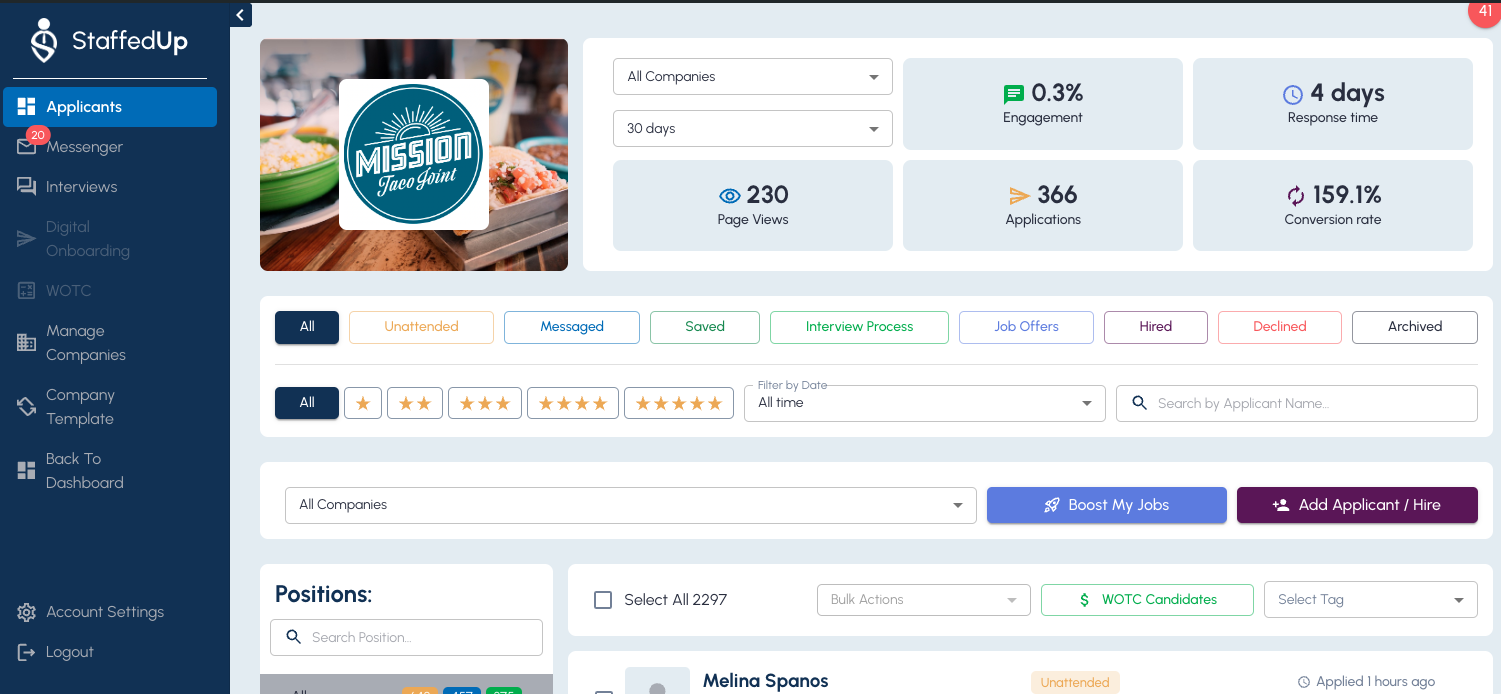Screen dimensions: 1501x694
Task: Click the Manage Companies building icon
Action: point(26,342)
